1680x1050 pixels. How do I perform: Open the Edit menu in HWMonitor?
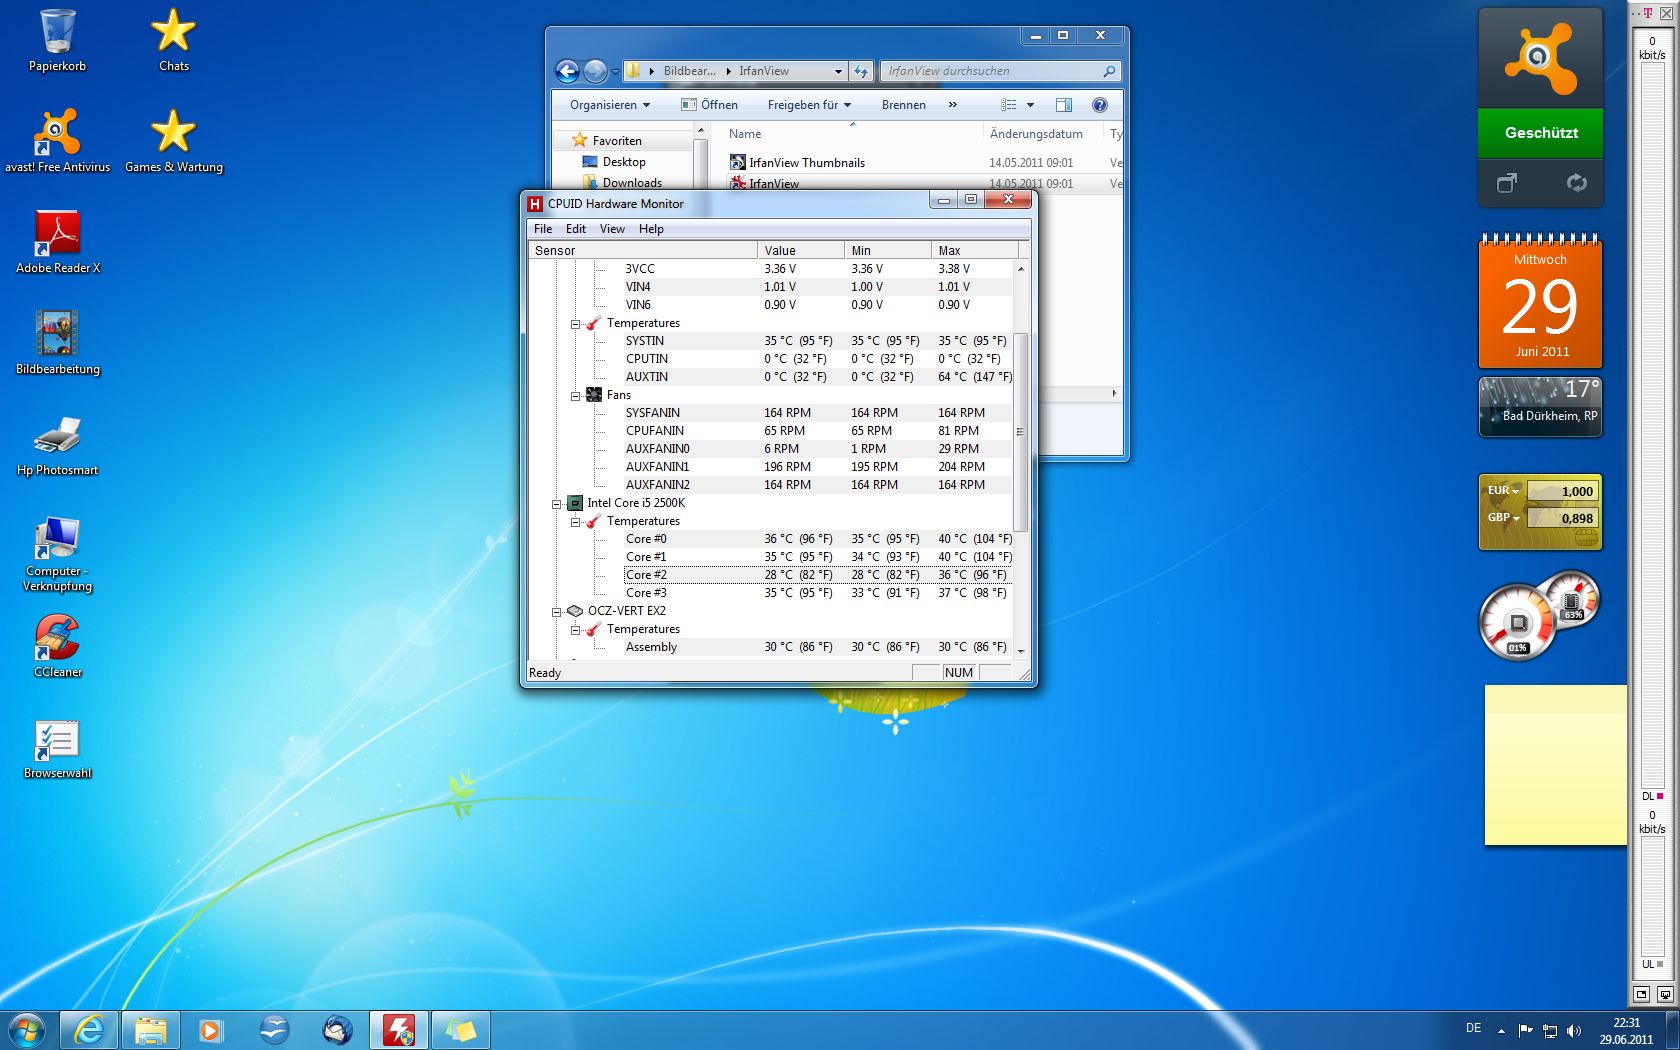pyautogui.click(x=576, y=229)
